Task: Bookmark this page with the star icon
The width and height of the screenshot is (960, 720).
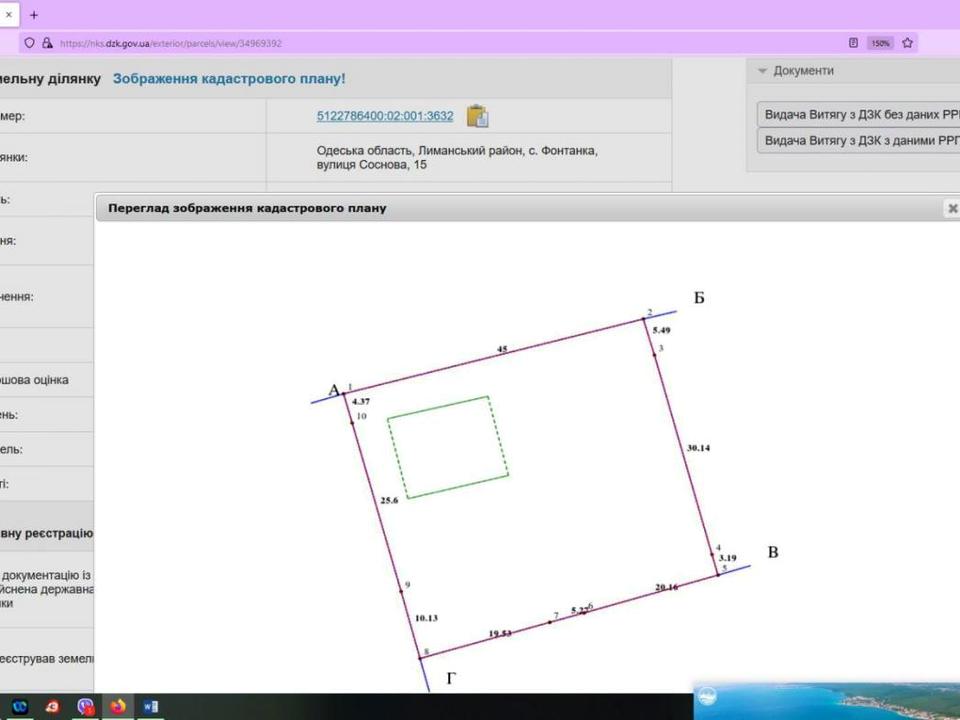Action: [908, 43]
